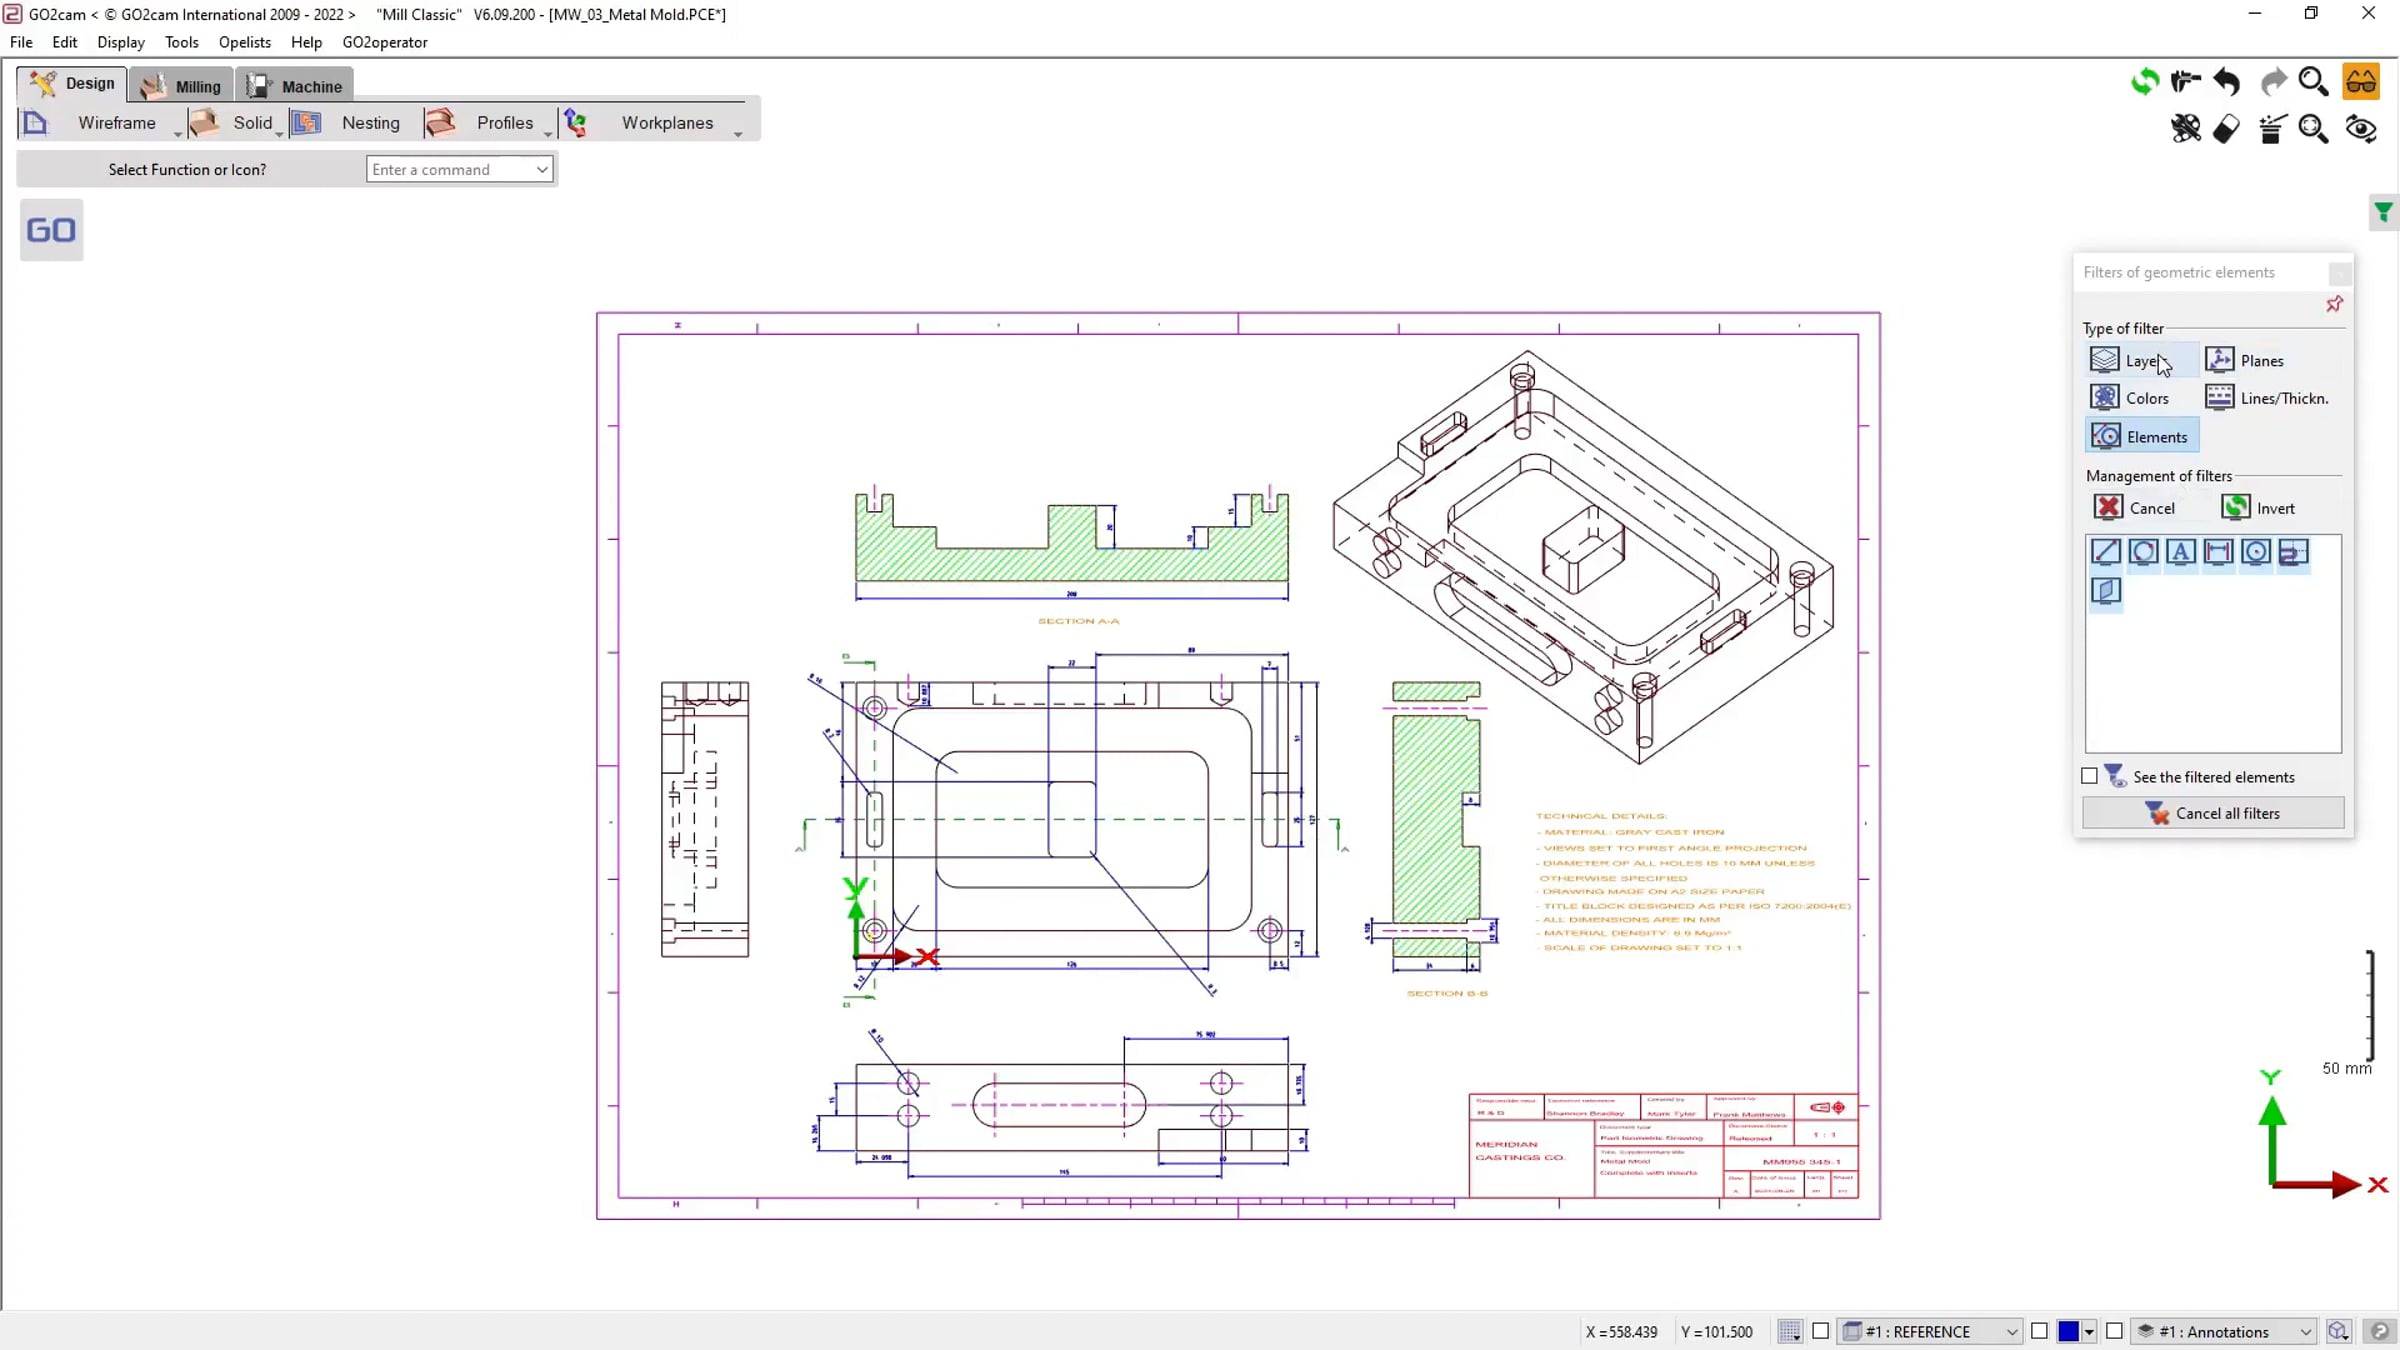
Task: Click the zoom-to-fit magnifier icon
Action: pyautogui.click(x=2314, y=128)
